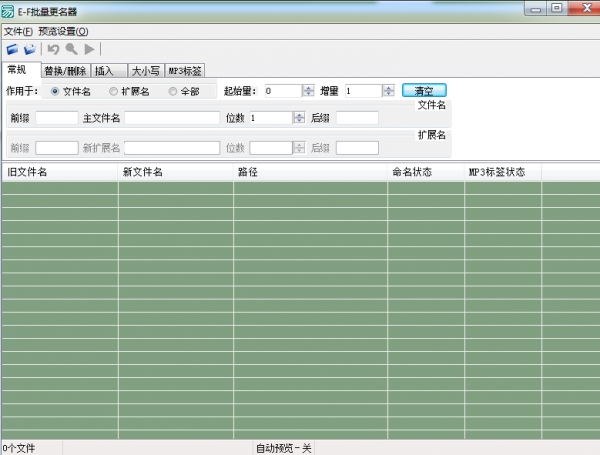
Task: Switch to the 替换/删除 tab
Action: point(65,71)
